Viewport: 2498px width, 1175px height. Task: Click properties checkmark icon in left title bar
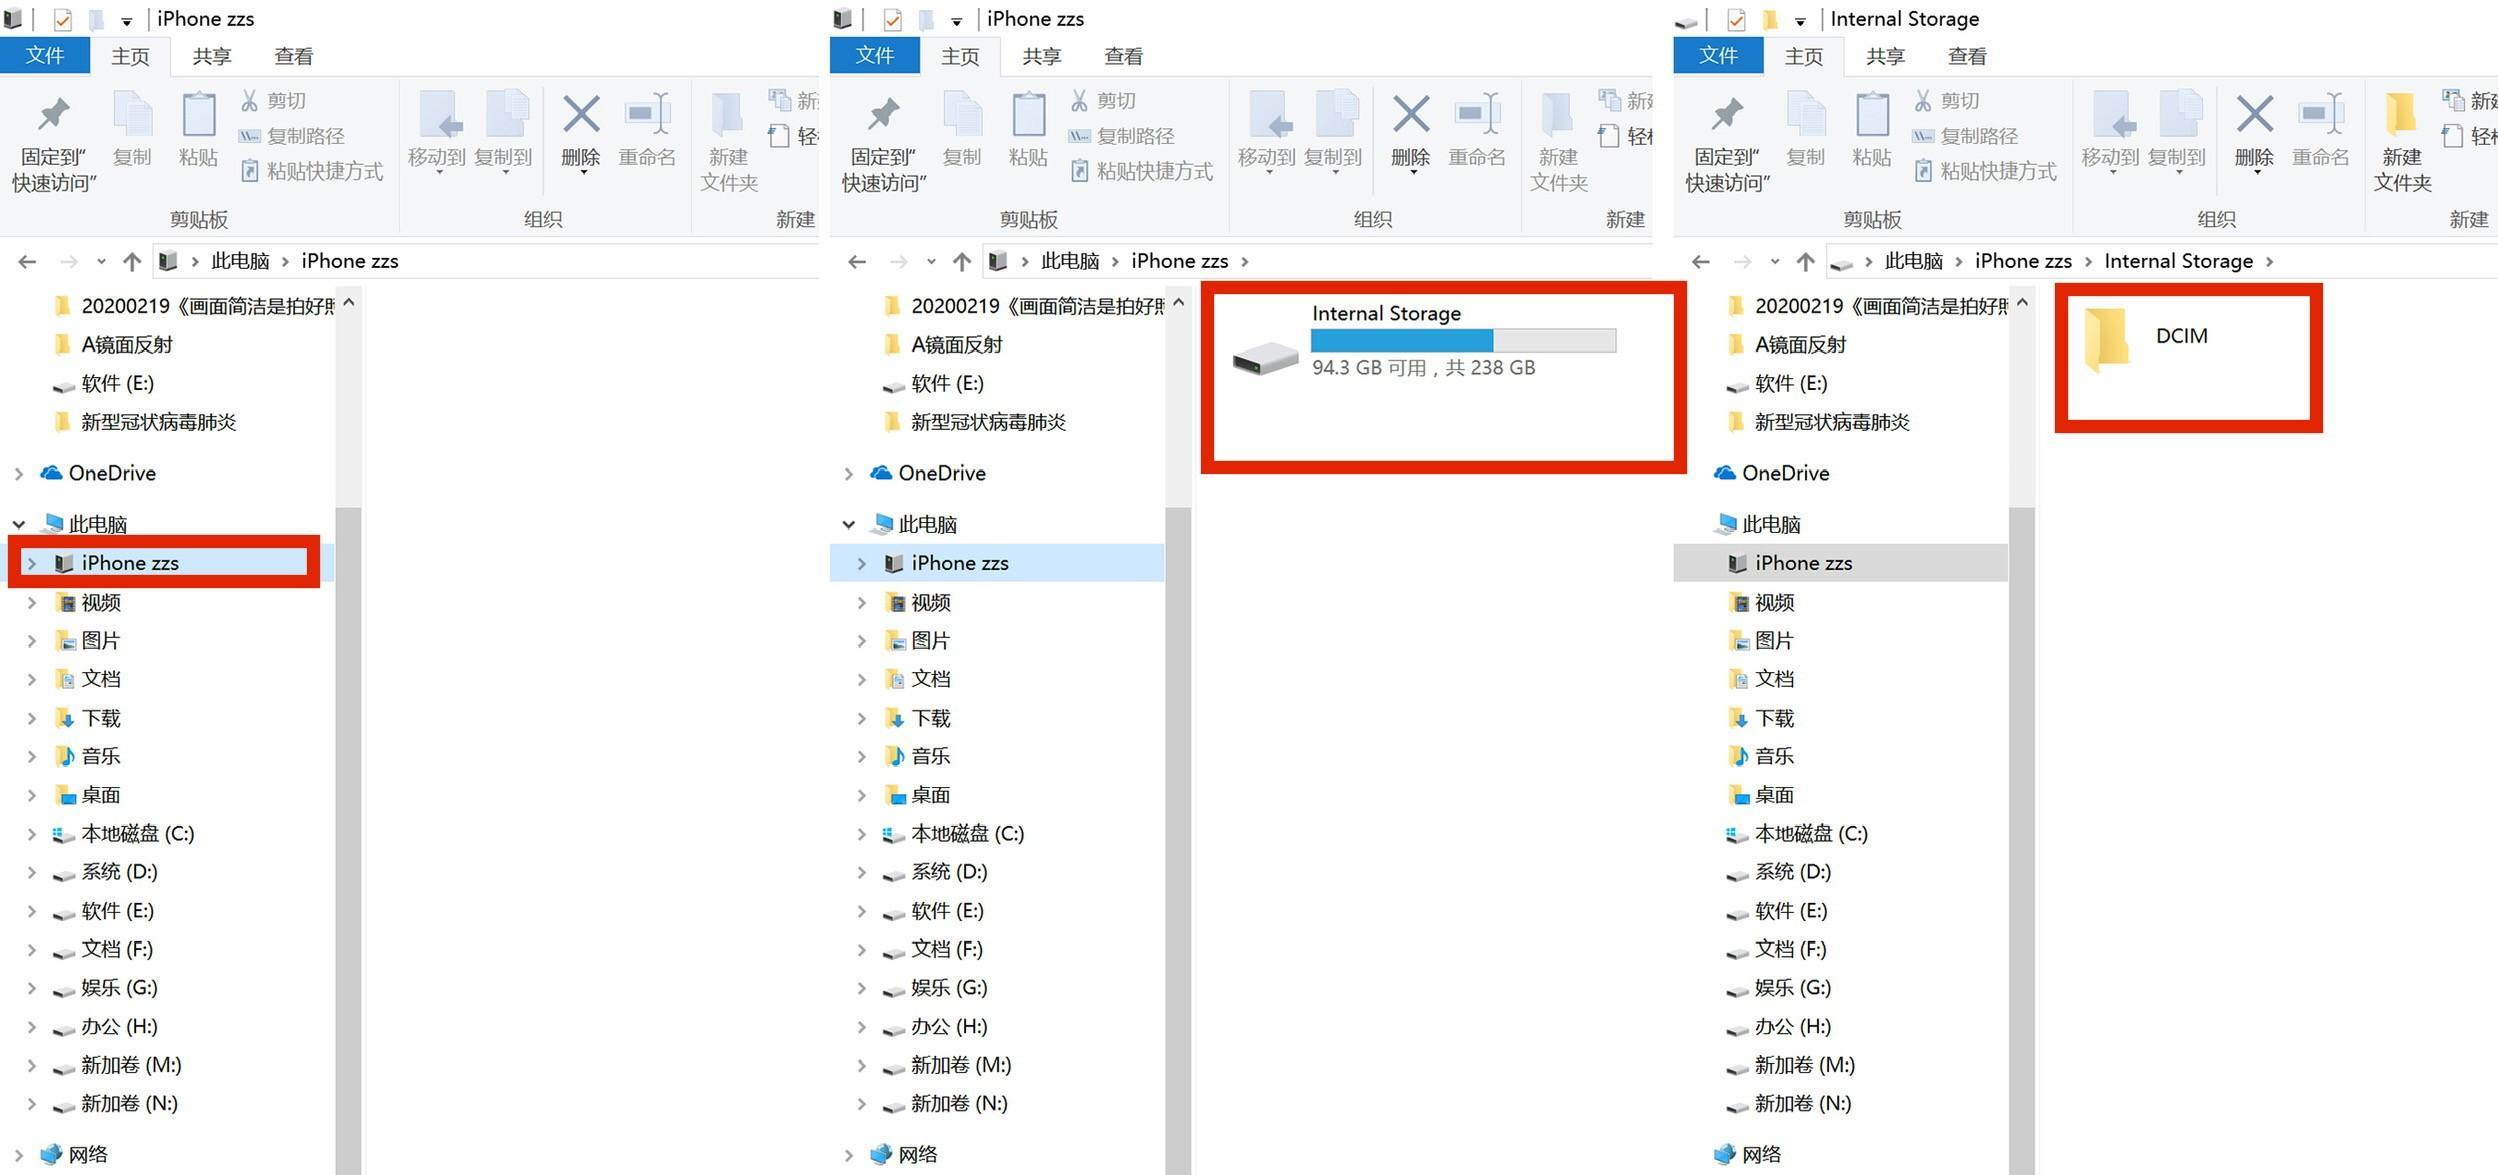click(62, 19)
